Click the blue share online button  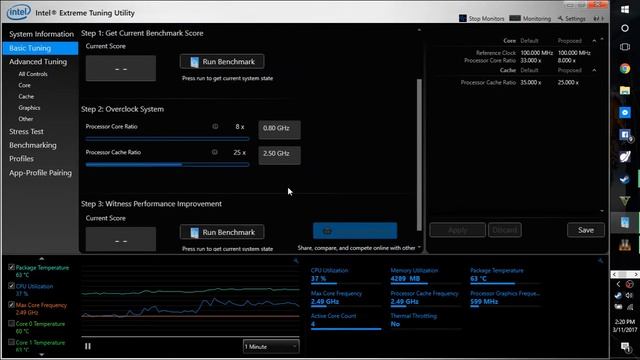point(355,231)
